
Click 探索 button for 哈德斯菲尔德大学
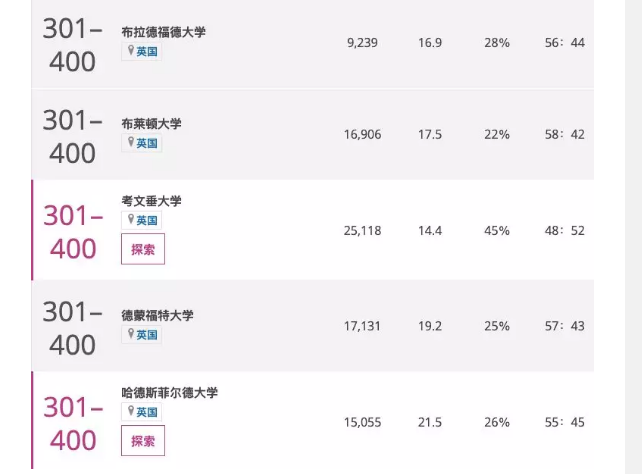tap(143, 440)
